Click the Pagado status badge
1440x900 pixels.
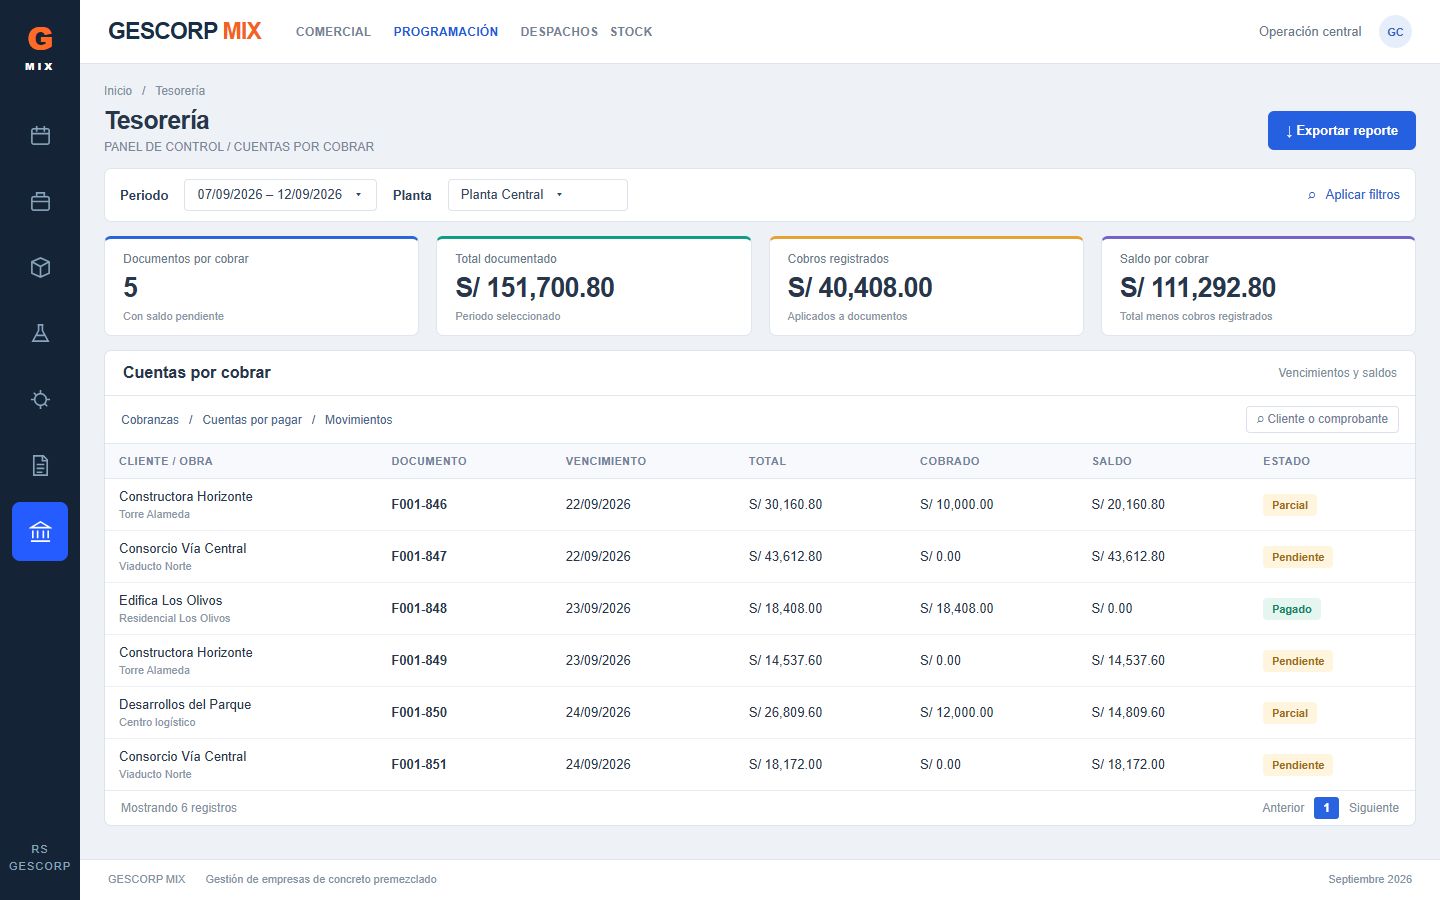tap(1291, 609)
